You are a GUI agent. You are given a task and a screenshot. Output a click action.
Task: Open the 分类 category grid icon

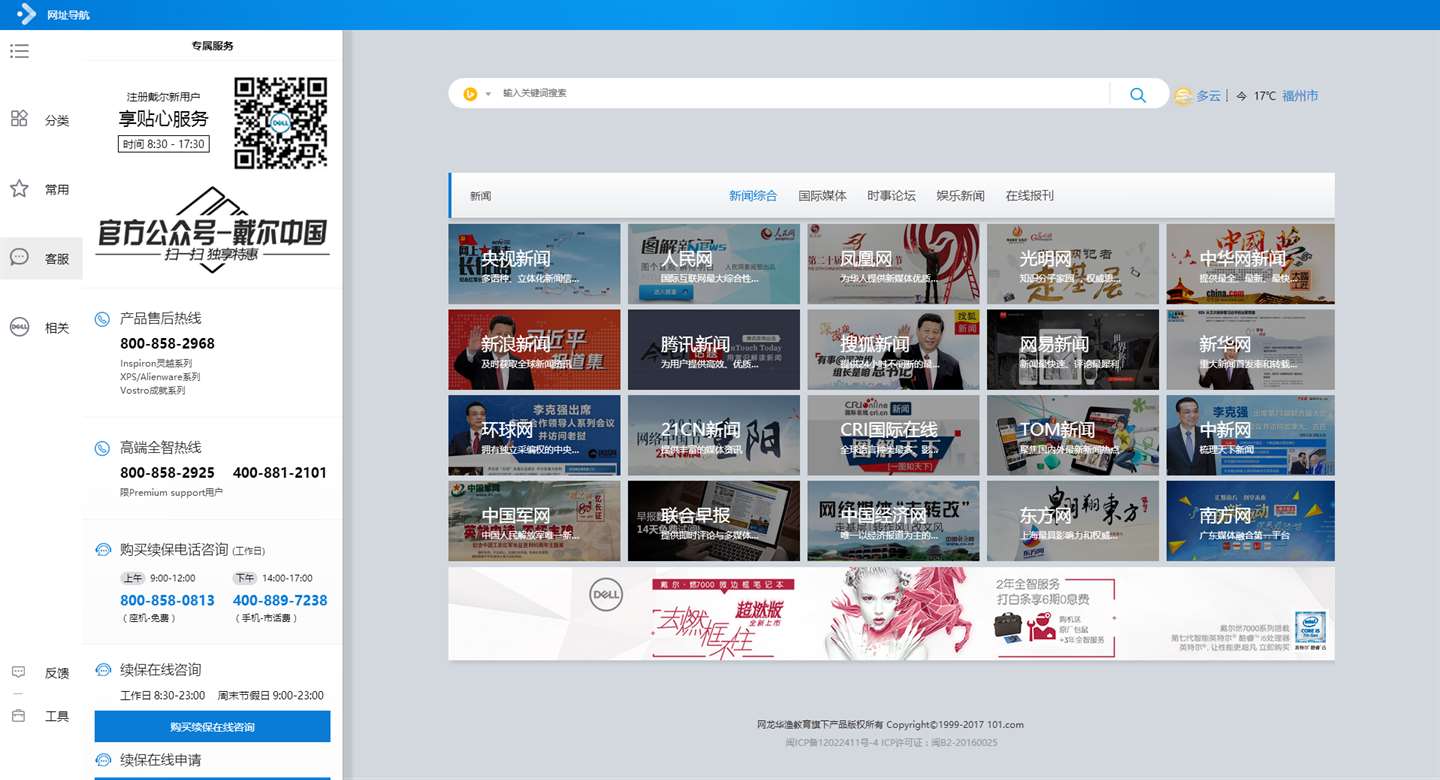point(19,119)
